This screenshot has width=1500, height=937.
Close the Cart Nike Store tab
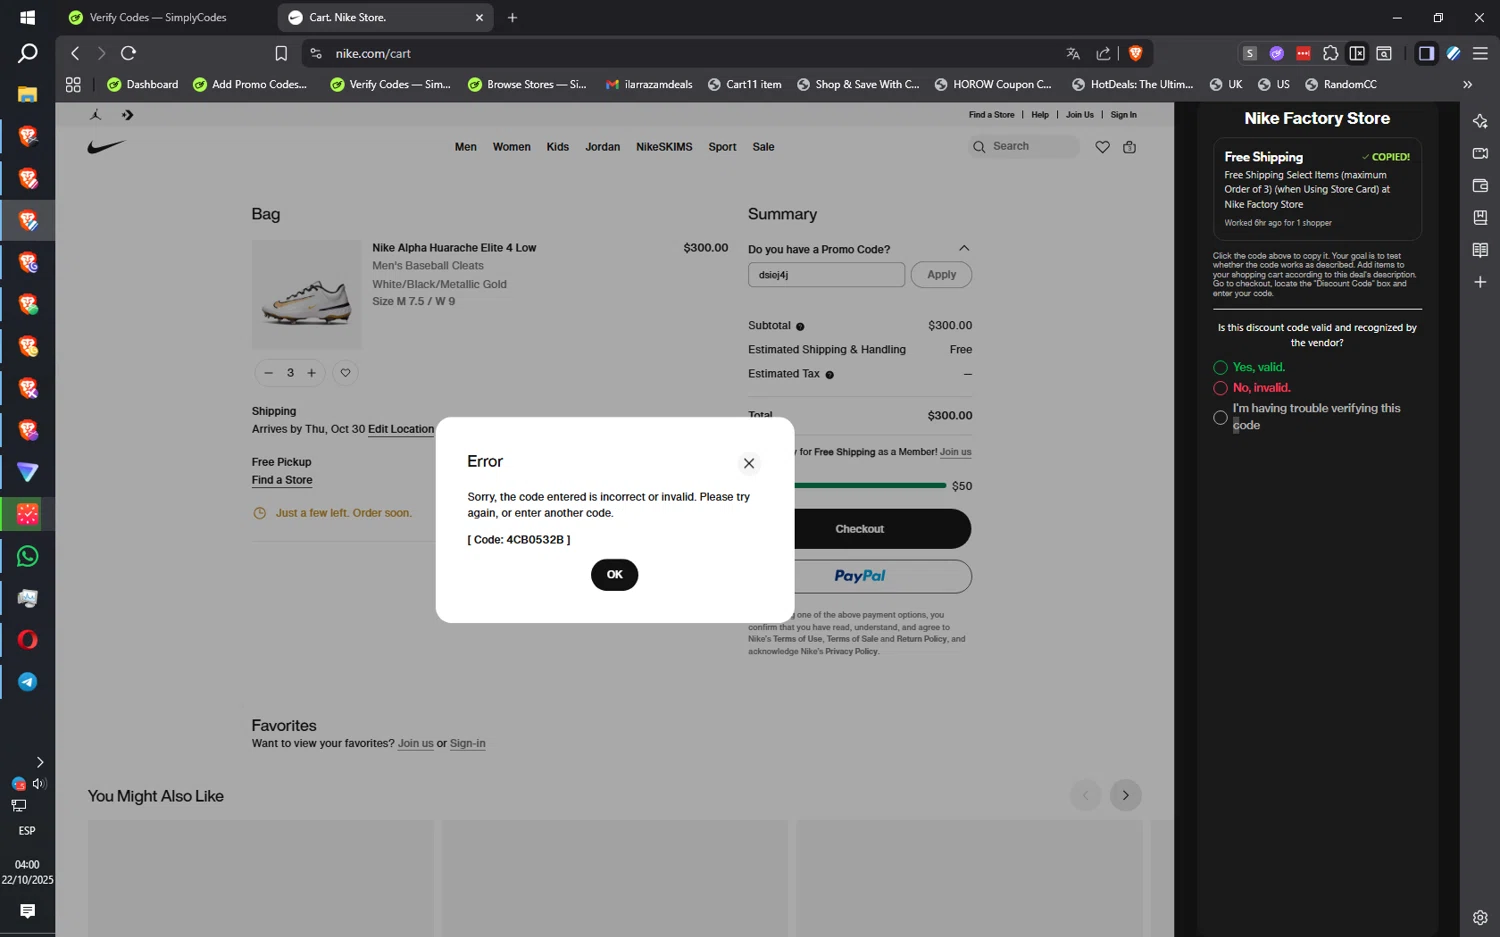[x=479, y=18]
